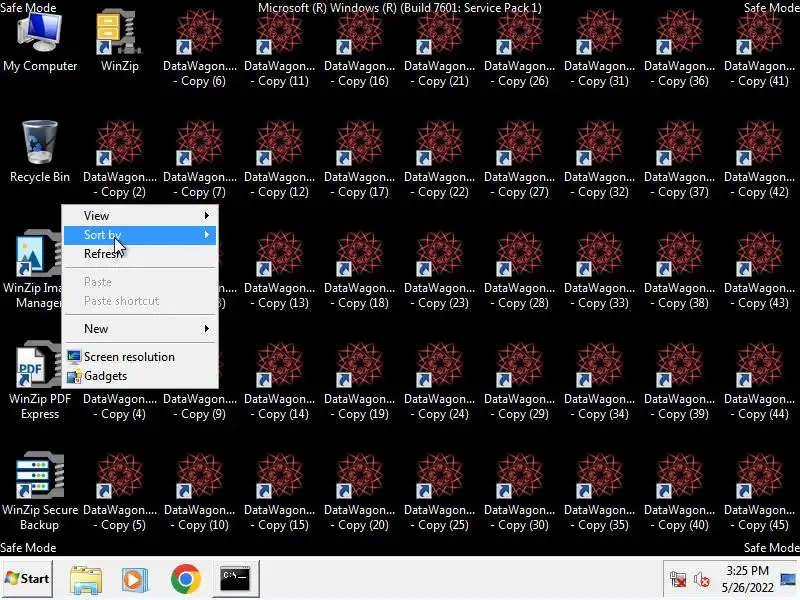The width and height of the screenshot is (800, 600).
Task: Select DataWagon Copy (18) shortcut
Action: [360, 270]
